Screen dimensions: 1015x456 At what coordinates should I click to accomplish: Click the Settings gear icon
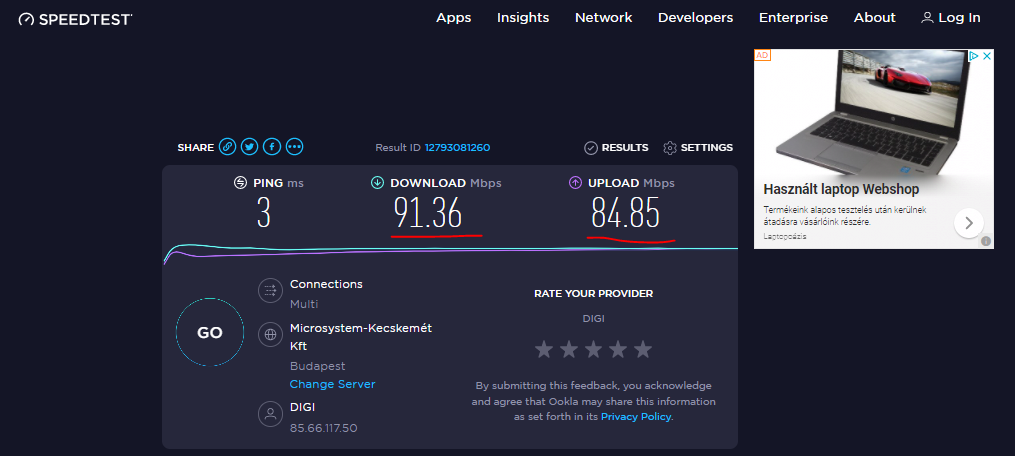pyautogui.click(x=670, y=148)
